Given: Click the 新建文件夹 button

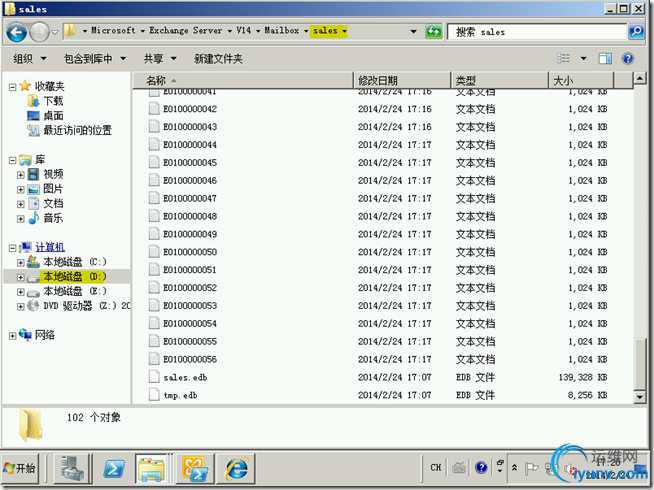Looking at the screenshot, I should pos(218,59).
